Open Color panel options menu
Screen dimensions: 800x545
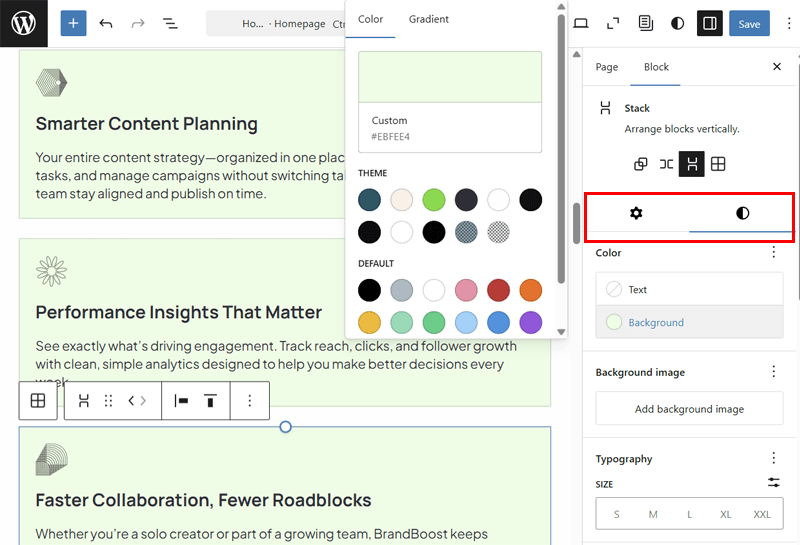773,253
